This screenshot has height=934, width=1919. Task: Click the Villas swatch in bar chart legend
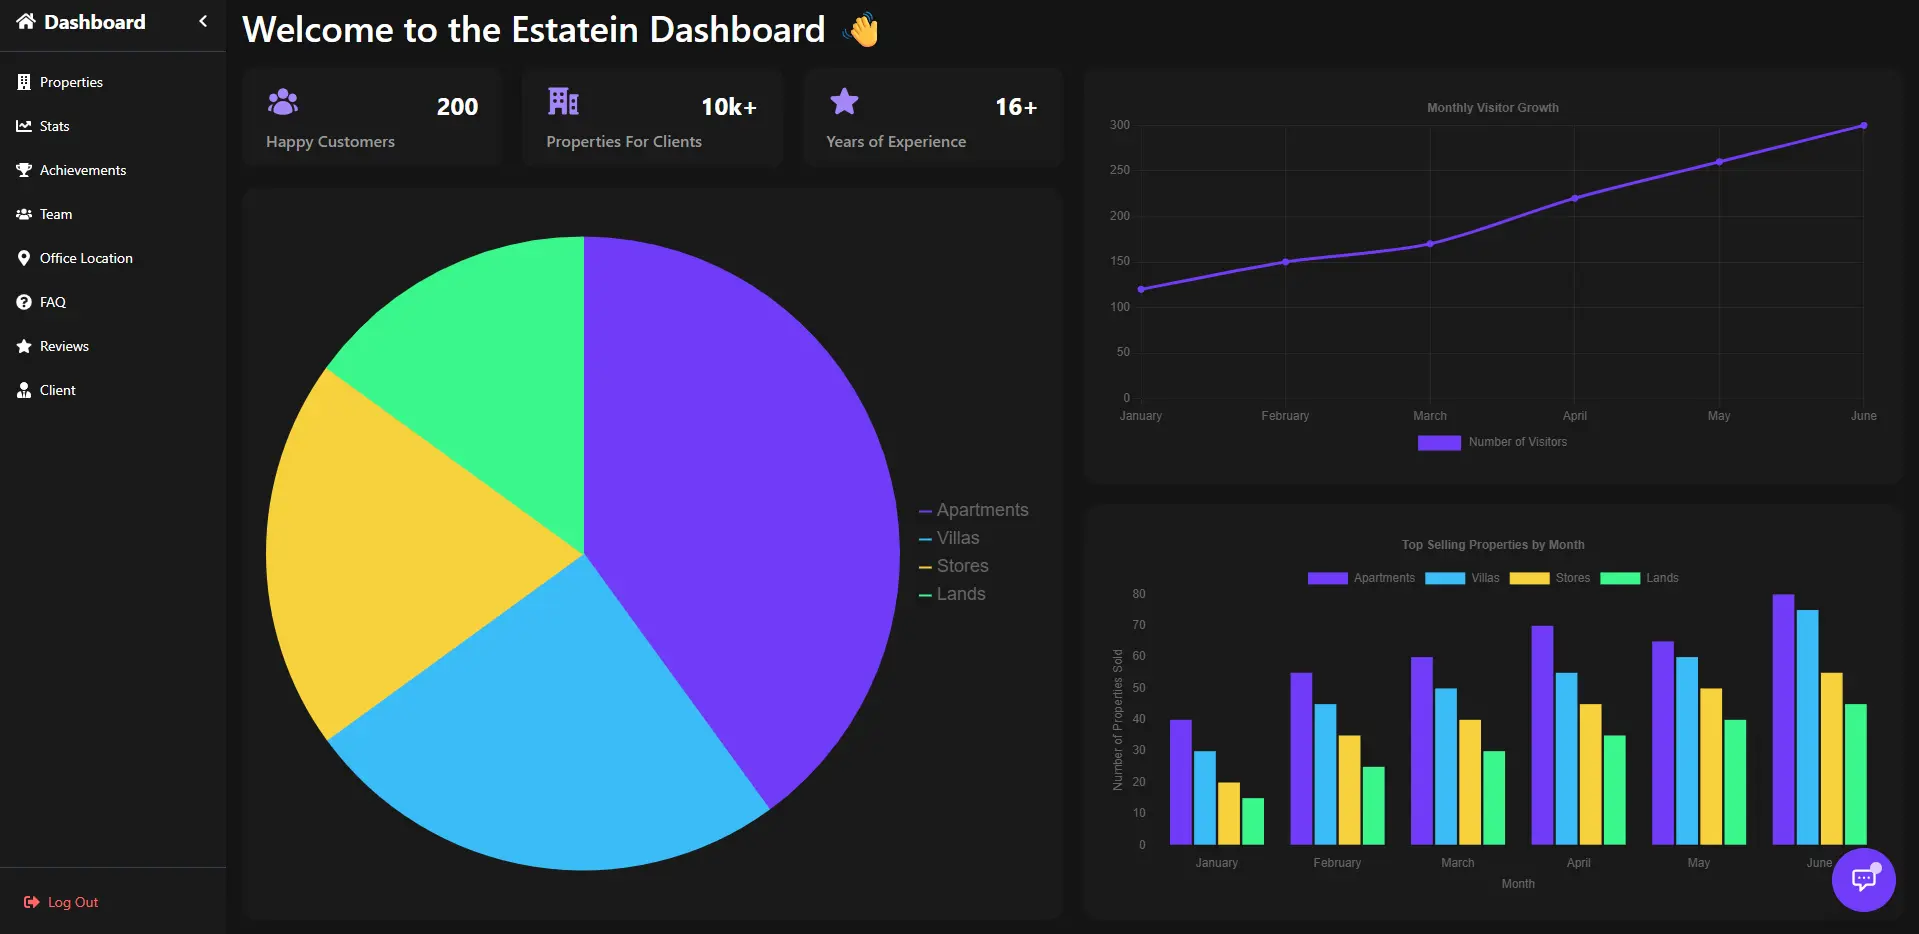click(1445, 578)
